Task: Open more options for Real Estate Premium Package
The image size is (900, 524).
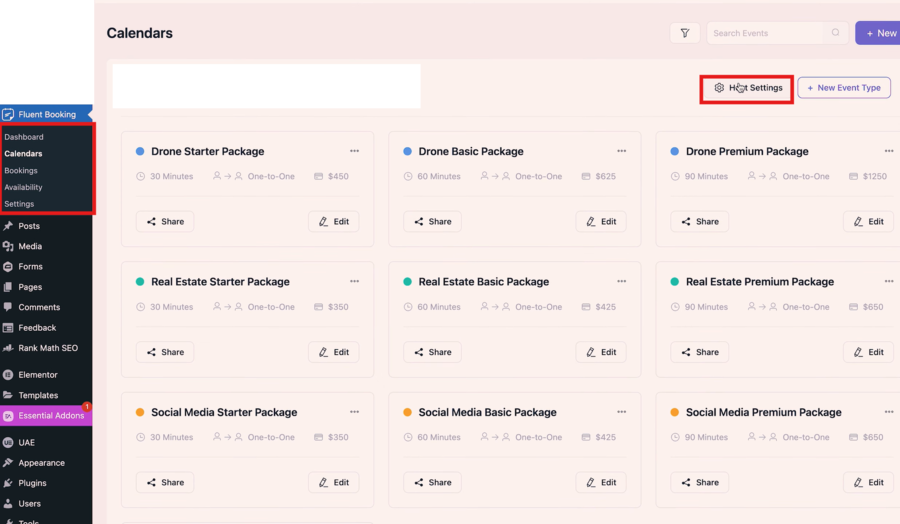Action: [889, 281]
